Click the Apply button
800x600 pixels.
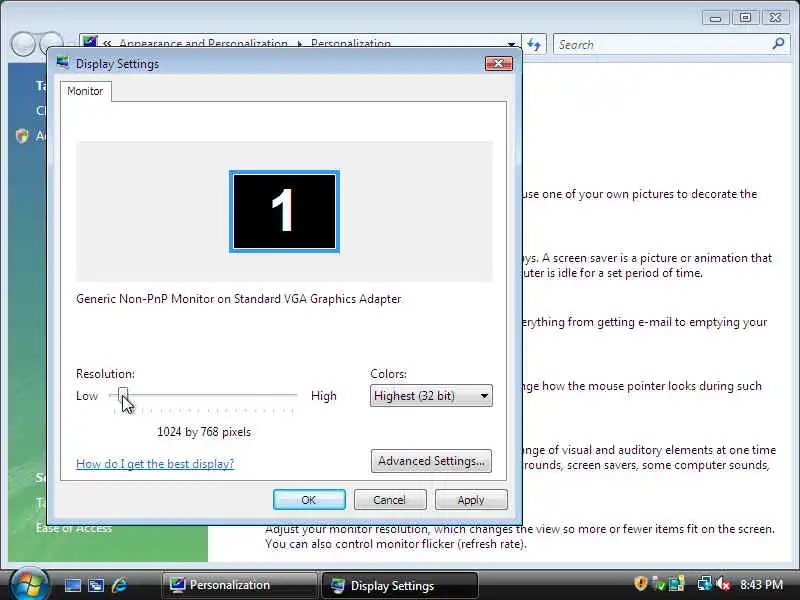click(471, 500)
